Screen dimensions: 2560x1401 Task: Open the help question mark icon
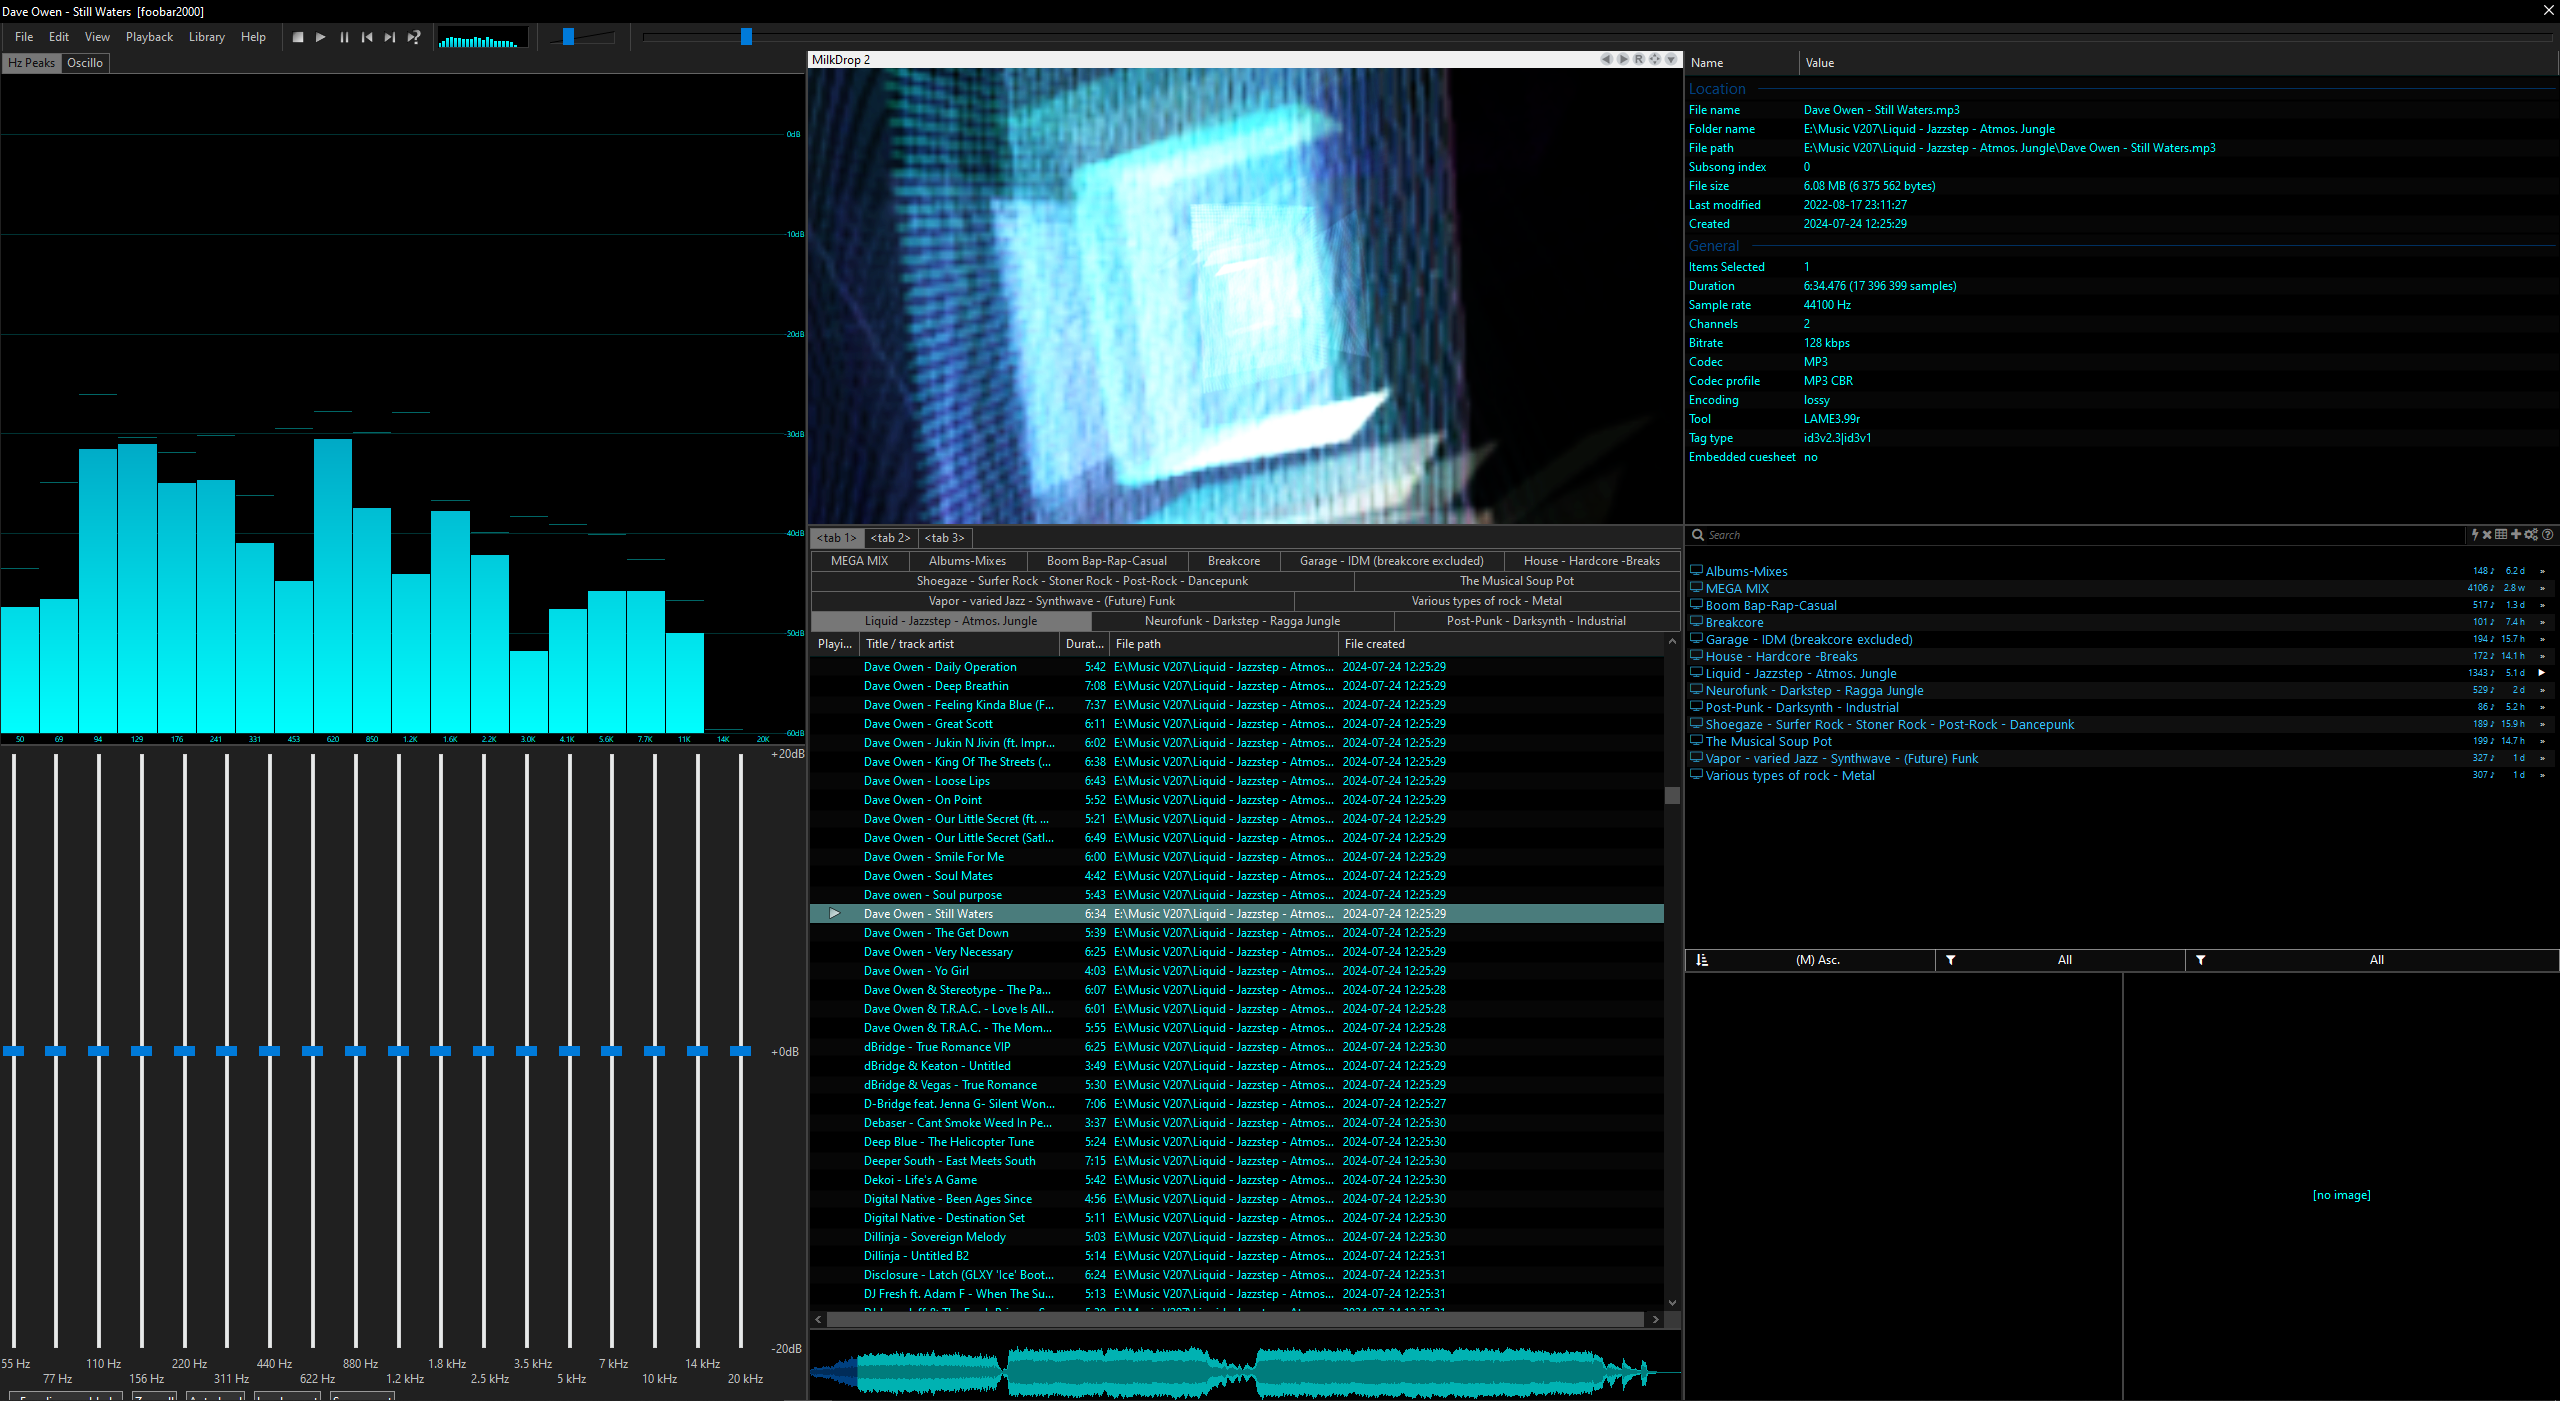2548,535
